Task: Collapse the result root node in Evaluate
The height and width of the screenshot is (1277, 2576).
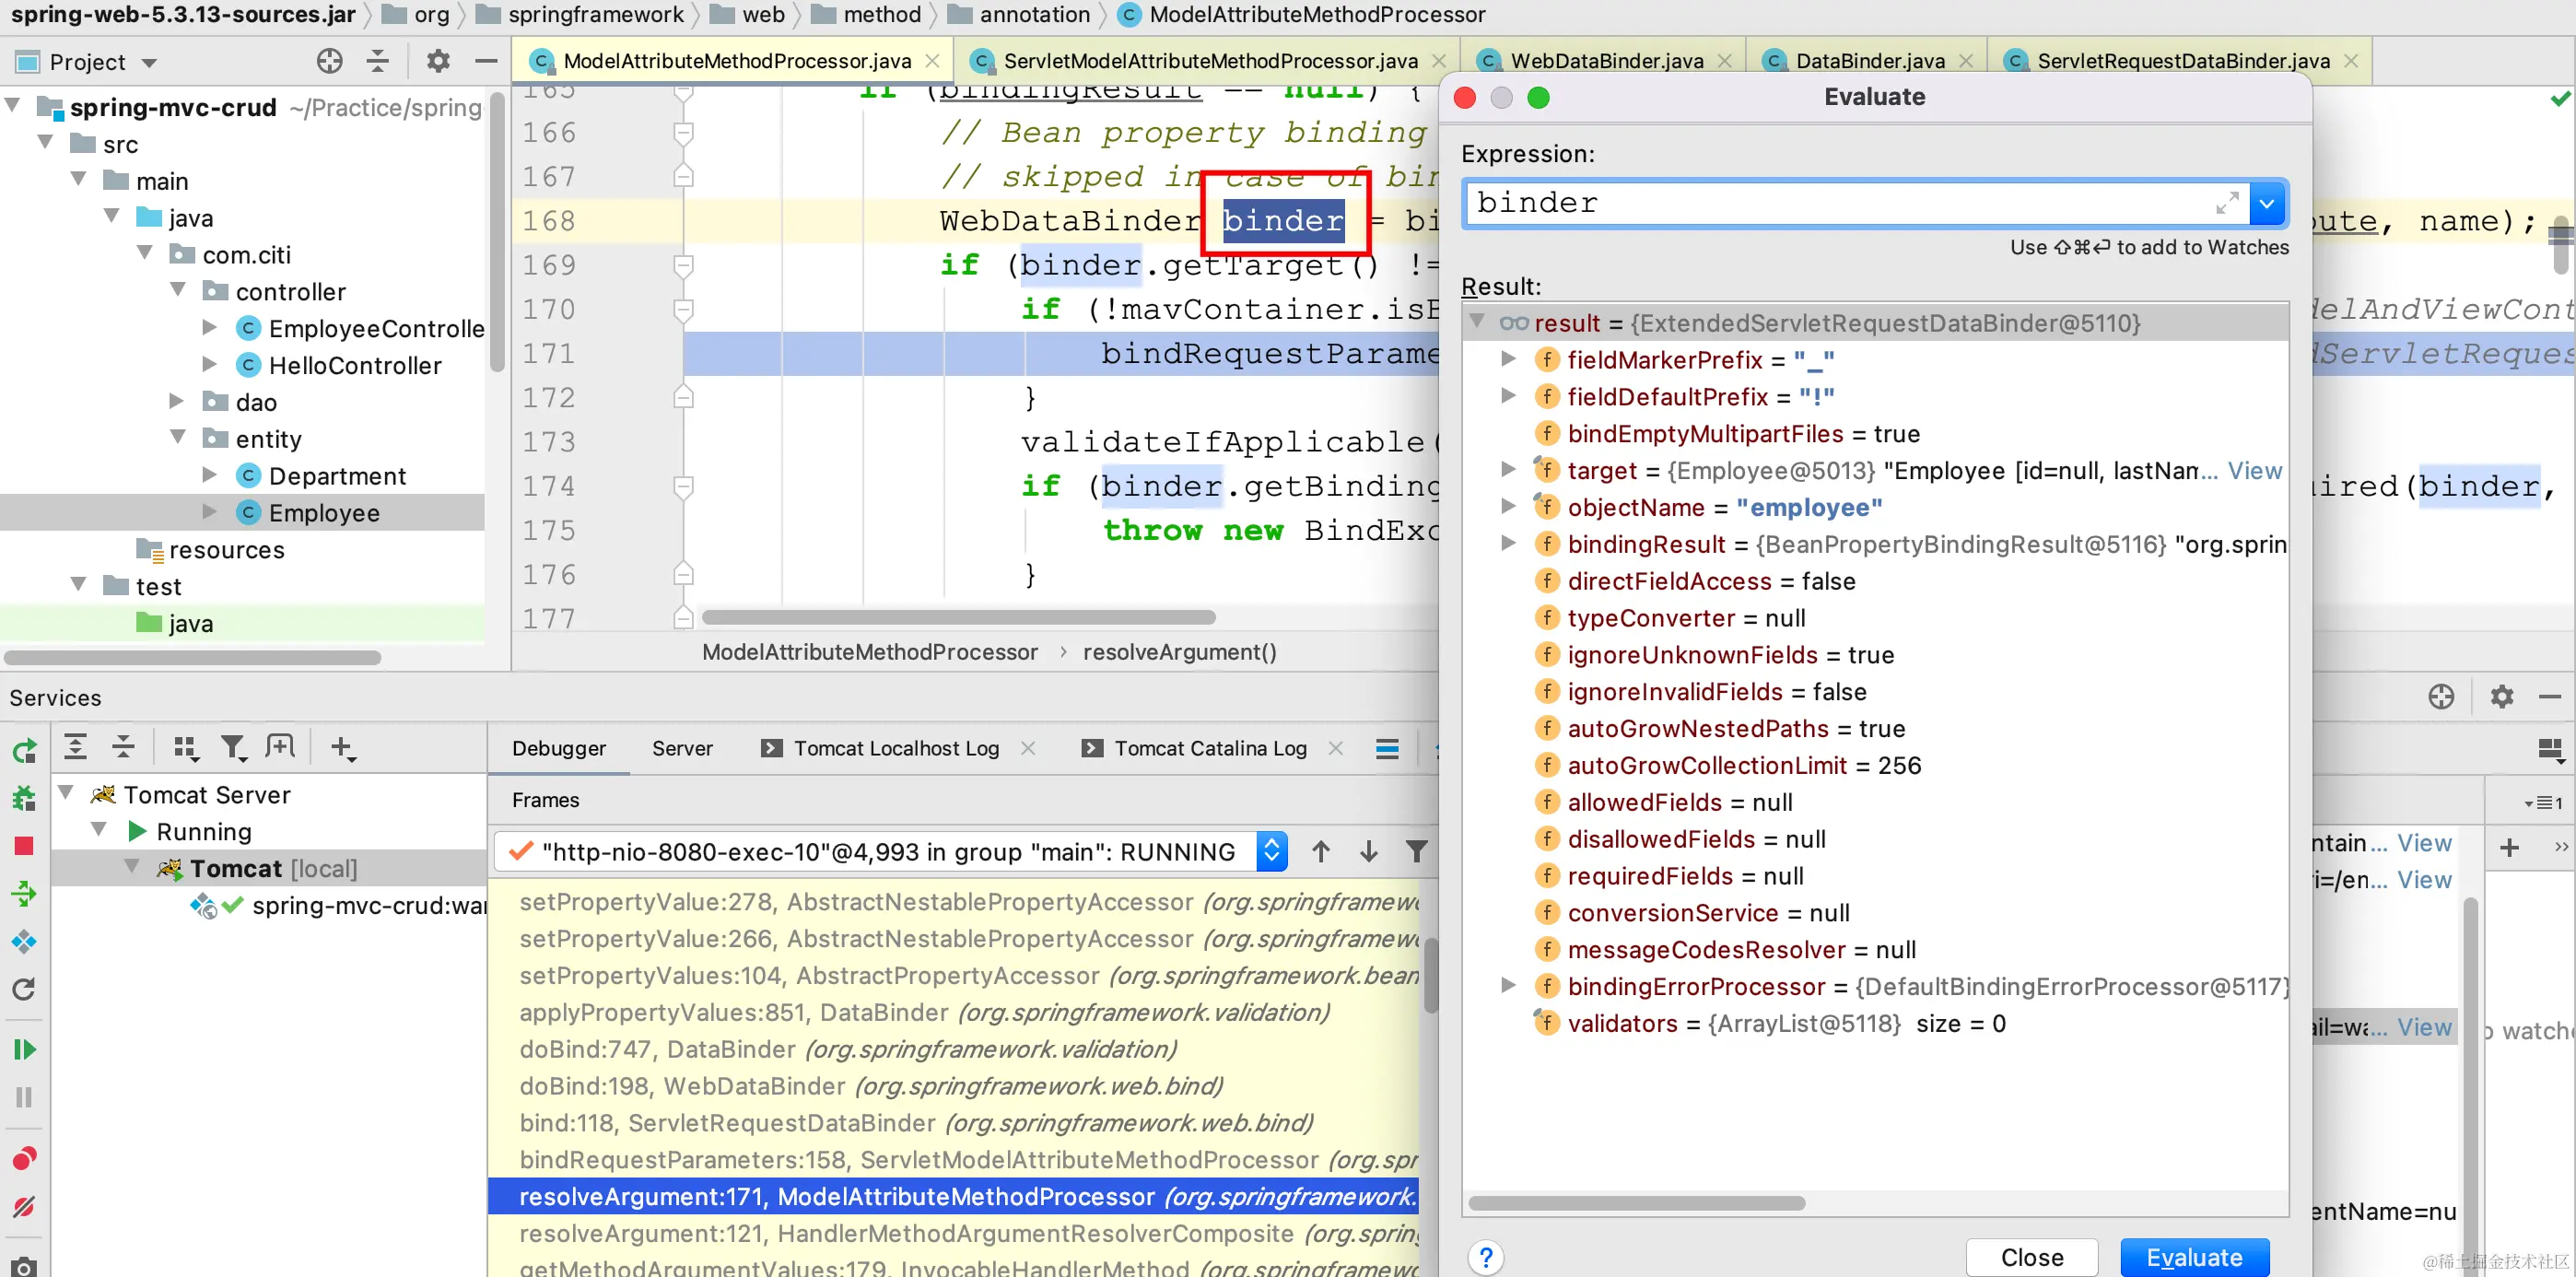Action: tap(1477, 322)
